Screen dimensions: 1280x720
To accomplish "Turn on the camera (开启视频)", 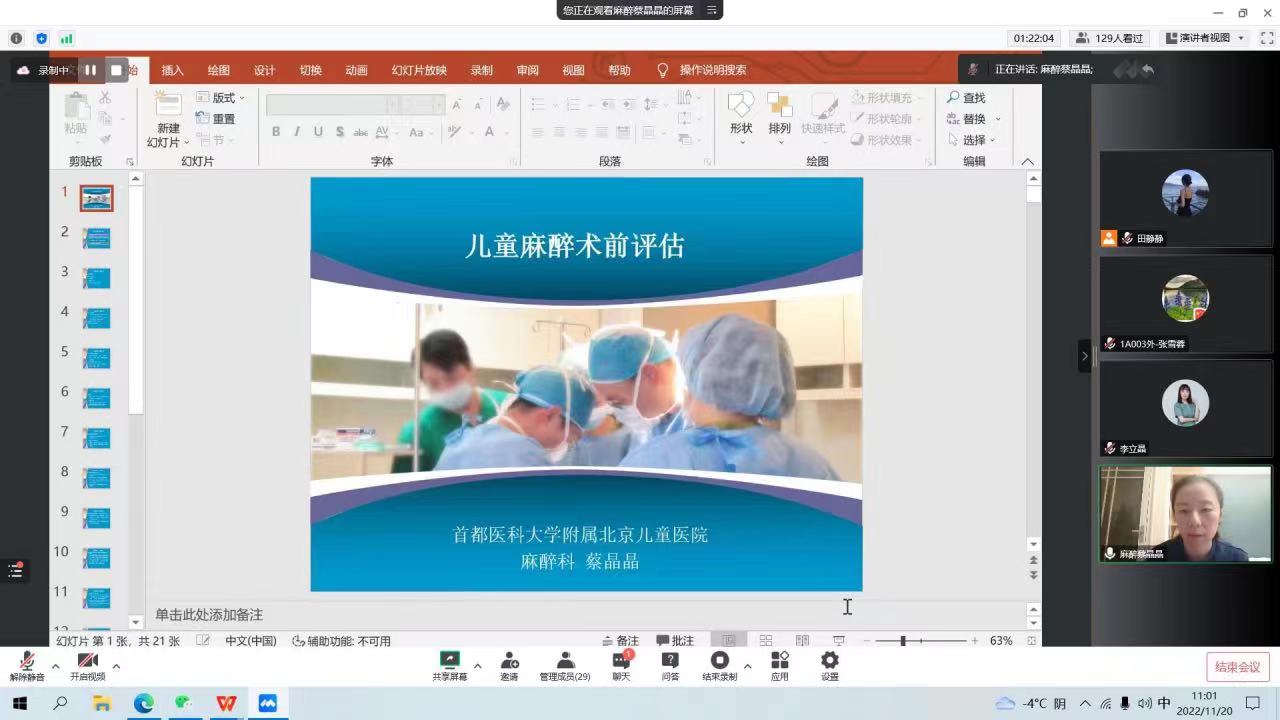I will [x=88, y=665].
